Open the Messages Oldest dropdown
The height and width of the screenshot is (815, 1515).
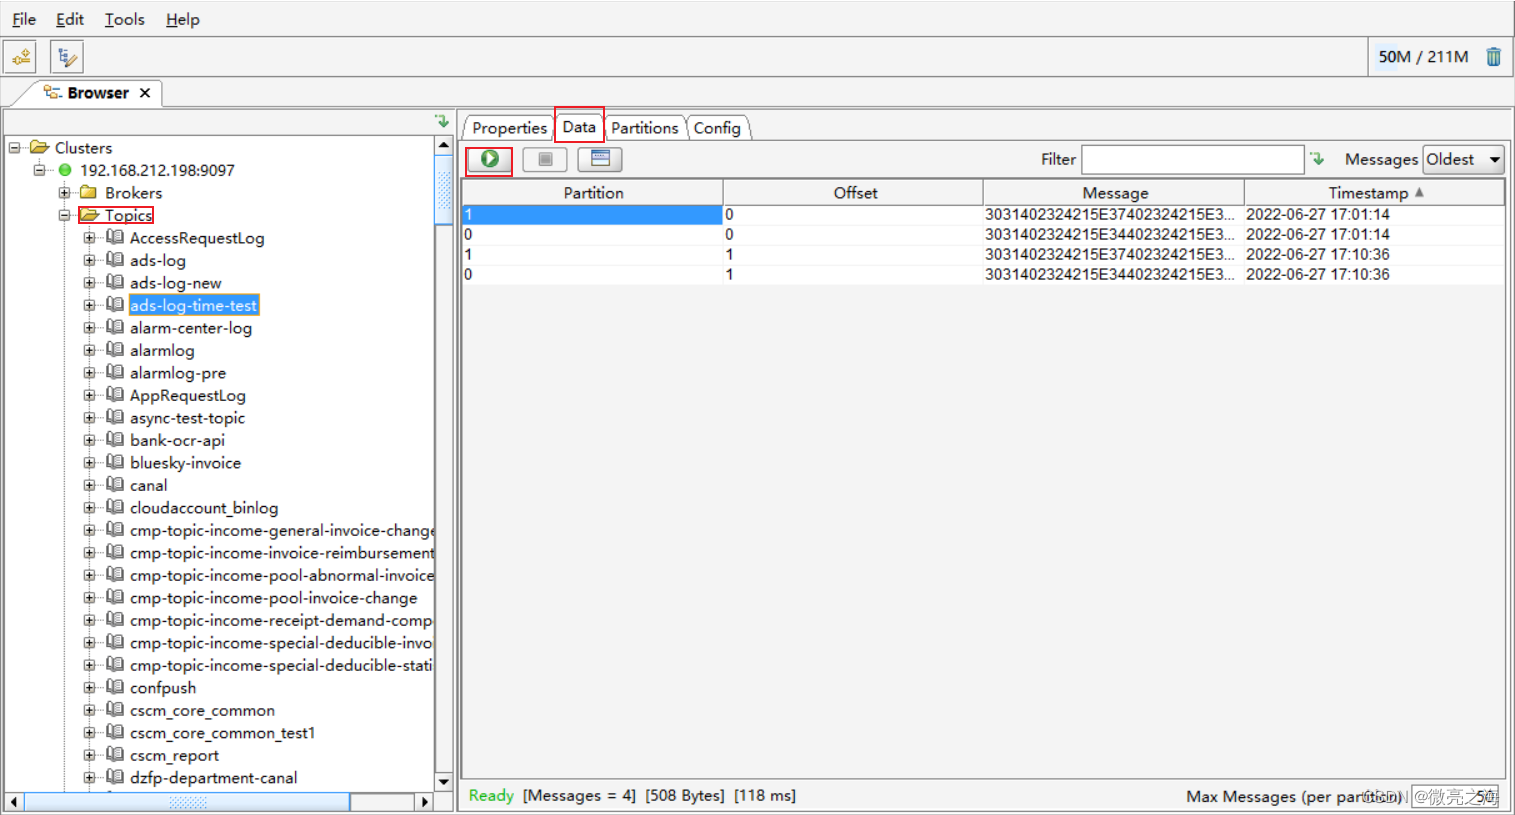pyautogui.click(x=1464, y=159)
